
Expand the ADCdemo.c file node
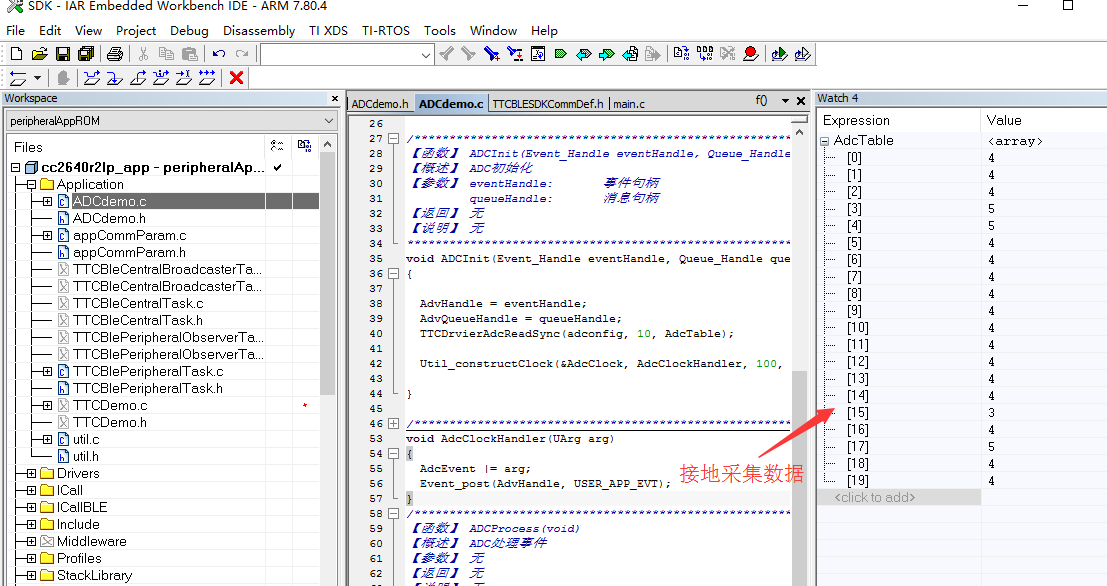click(47, 201)
